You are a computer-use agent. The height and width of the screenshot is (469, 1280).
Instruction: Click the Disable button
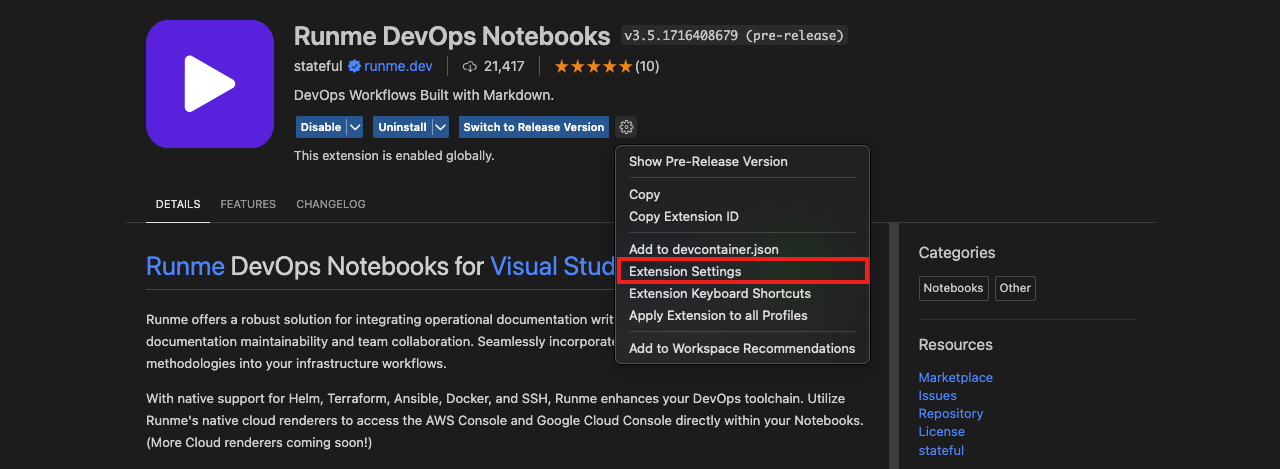click(x=320, y=127)
